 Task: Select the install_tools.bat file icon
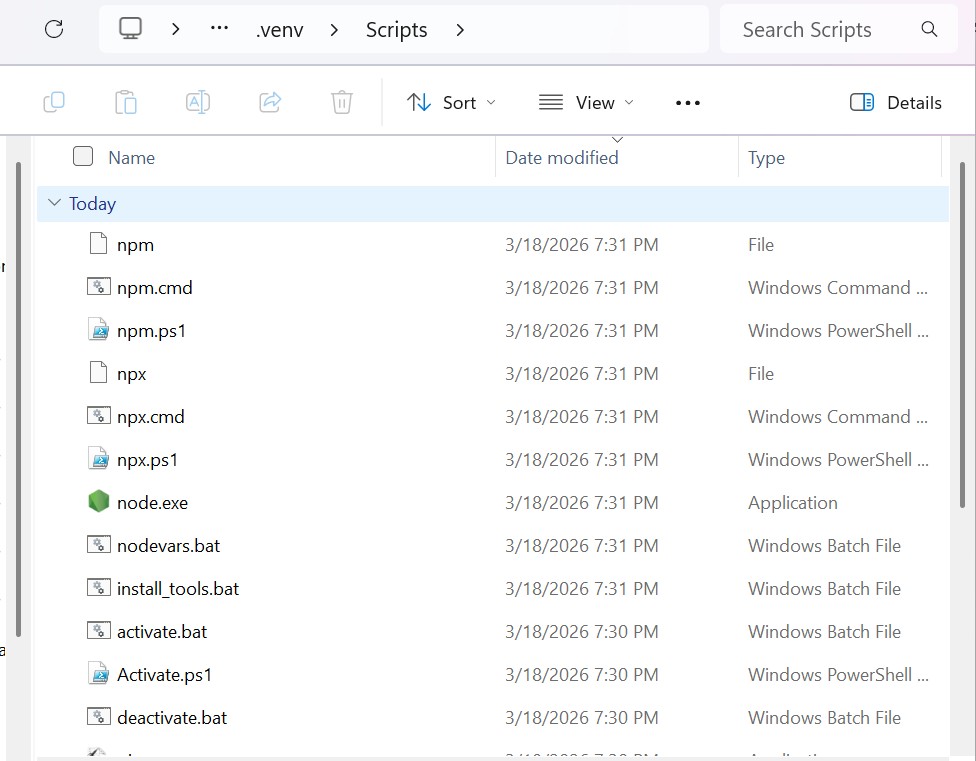pos(98,587)
